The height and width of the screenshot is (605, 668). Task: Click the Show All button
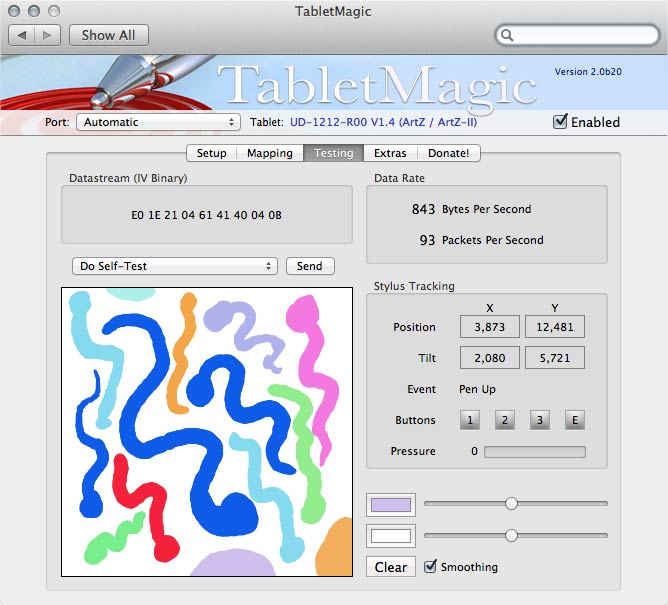(x=109, y=35)
